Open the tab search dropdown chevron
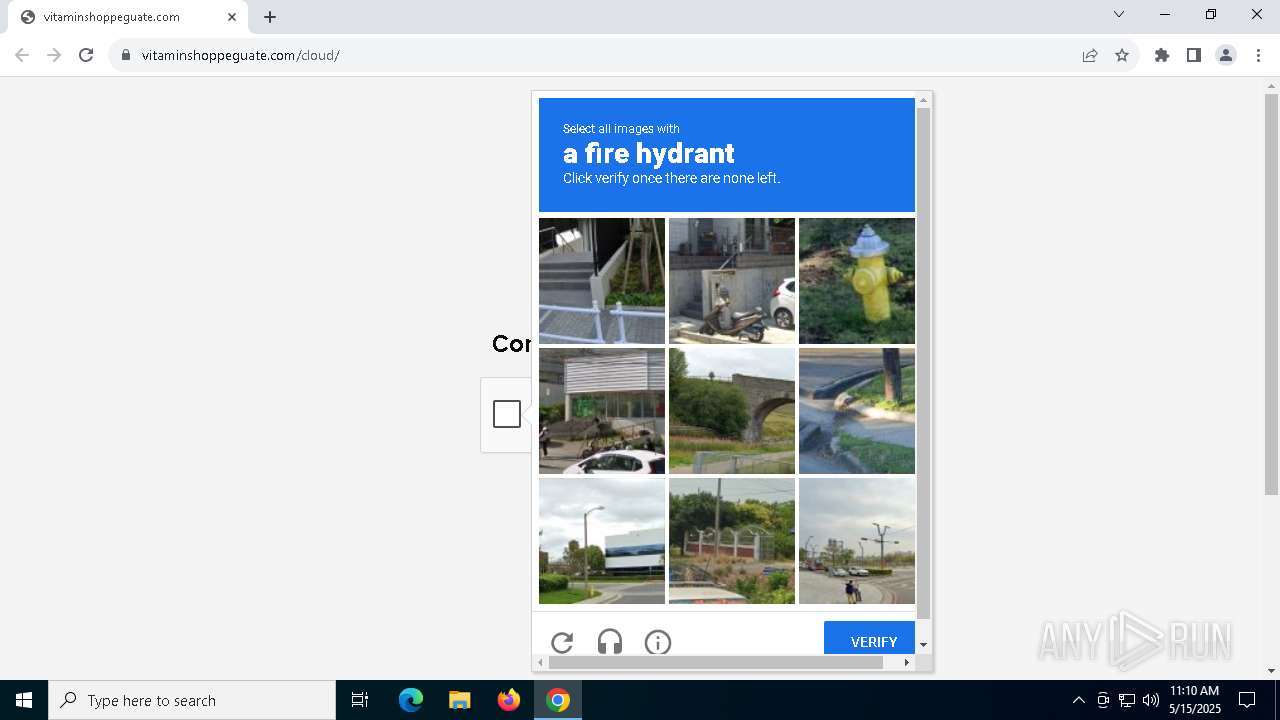1280x720 pixels. [x=1119, y=14]
